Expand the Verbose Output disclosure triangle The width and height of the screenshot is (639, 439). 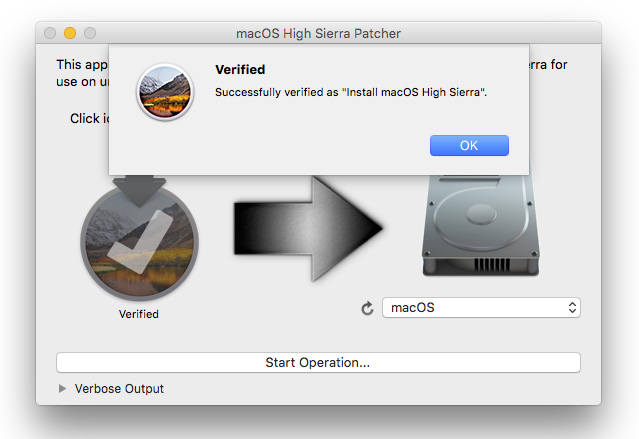[64, 389]
